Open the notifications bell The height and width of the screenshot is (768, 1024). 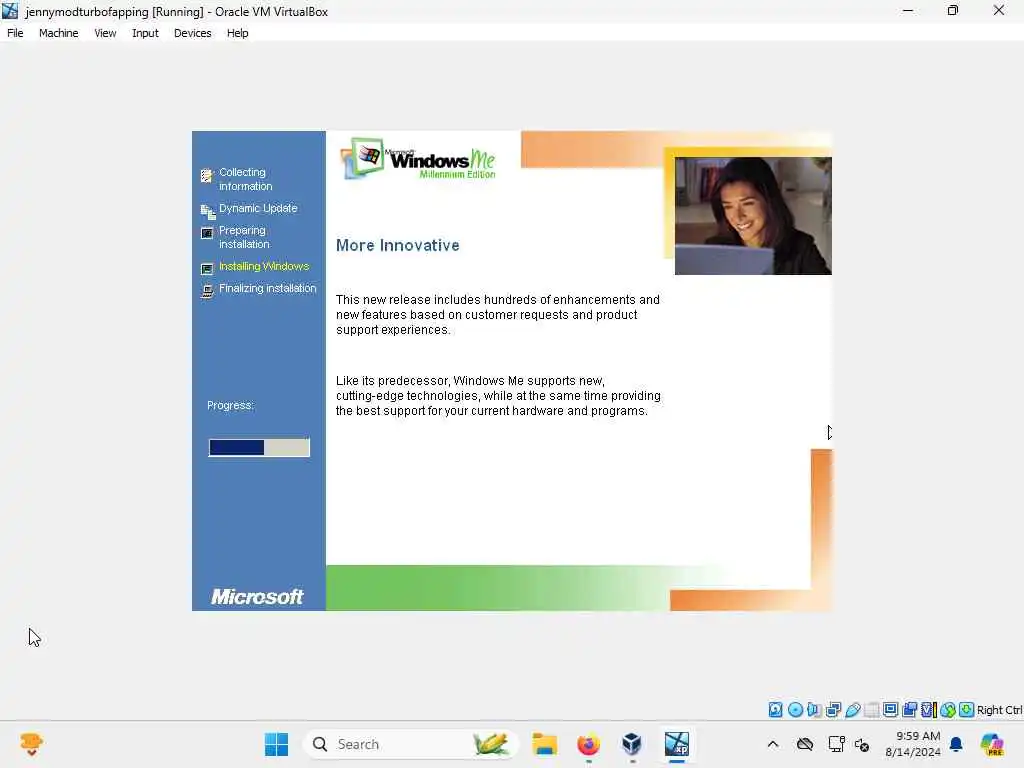click(956, 744)
